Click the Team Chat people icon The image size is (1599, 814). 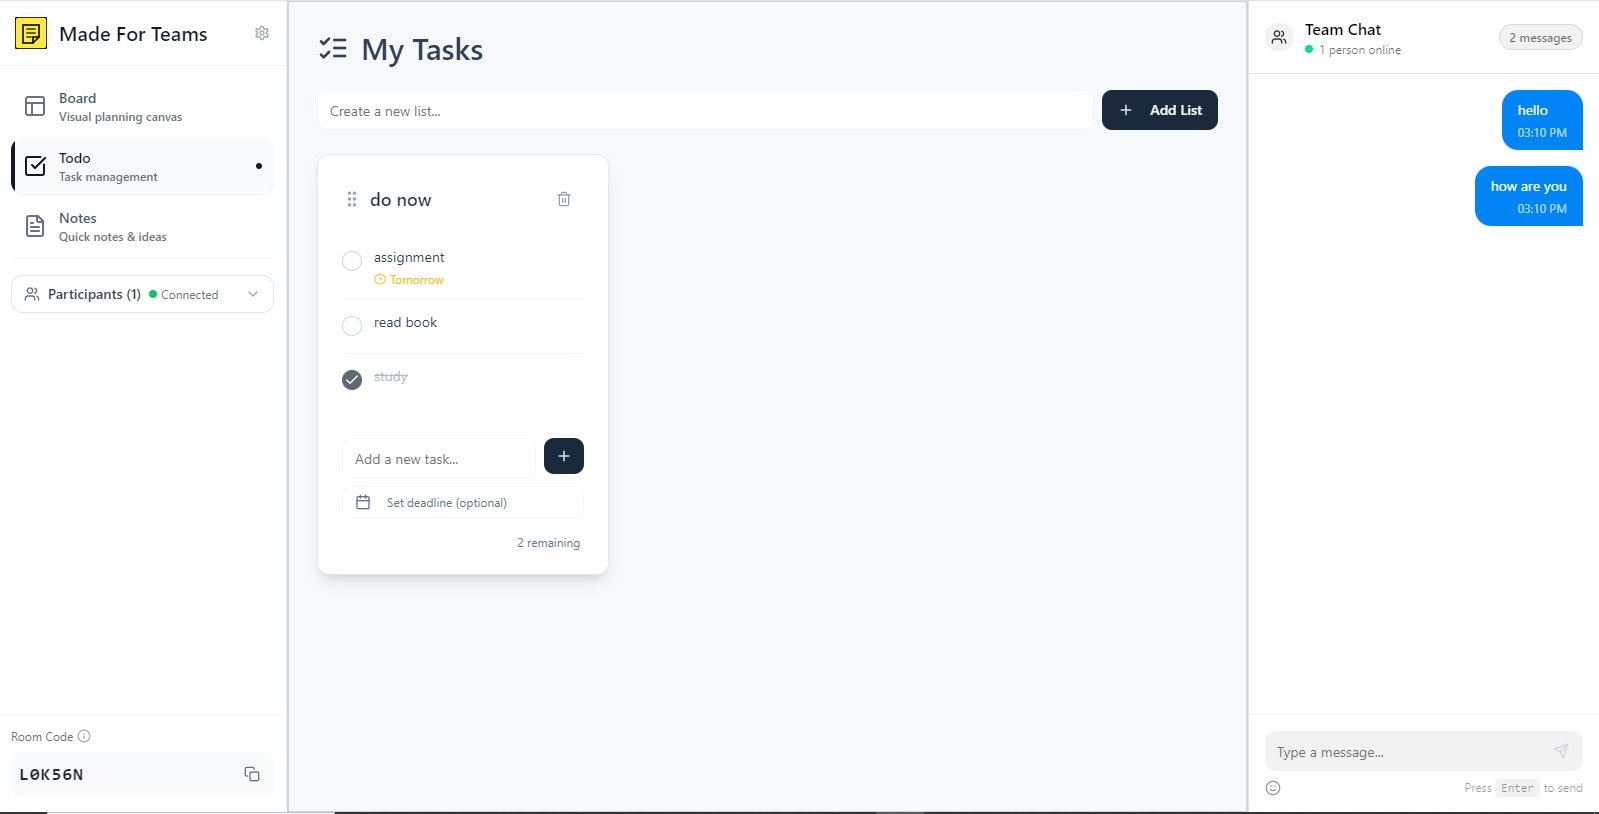1279,38
